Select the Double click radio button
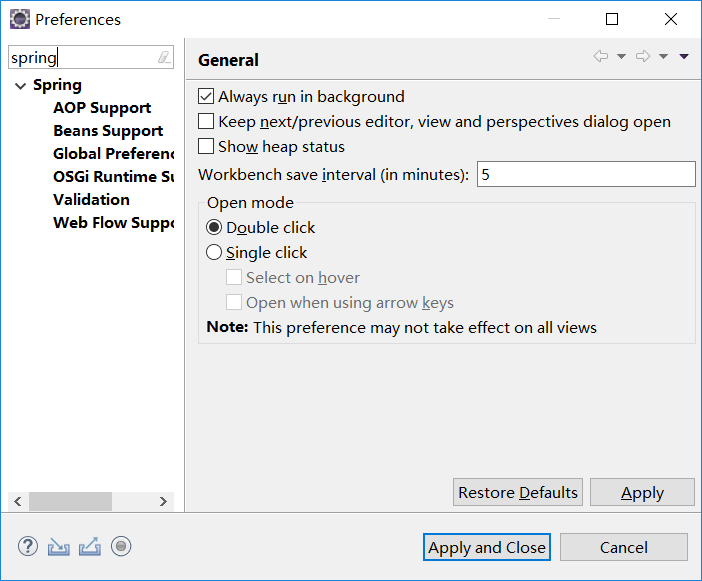This screenshot has height=581, width=702. (214, 227)
